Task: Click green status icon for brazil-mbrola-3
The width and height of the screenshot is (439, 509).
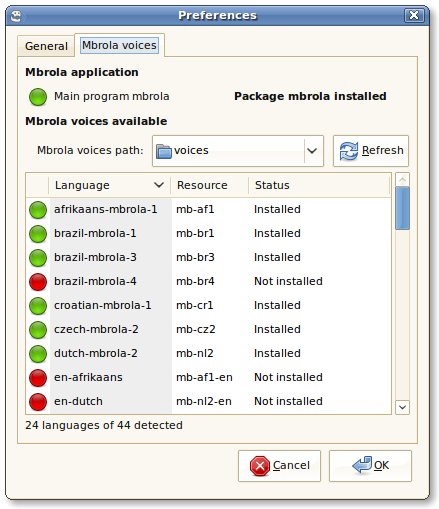Action: click(x=38, y=258)
